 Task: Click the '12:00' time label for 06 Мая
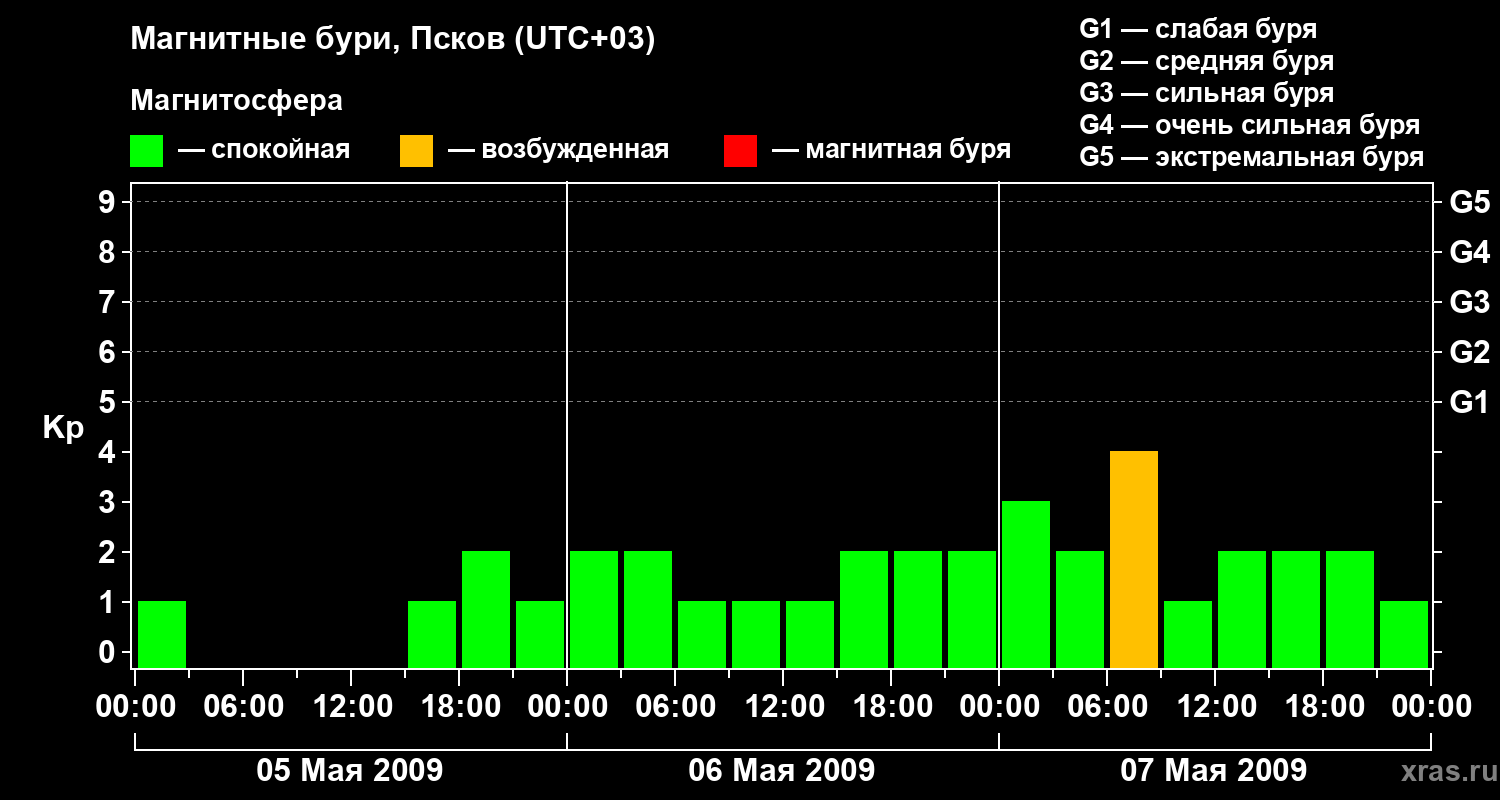(783, 707)
